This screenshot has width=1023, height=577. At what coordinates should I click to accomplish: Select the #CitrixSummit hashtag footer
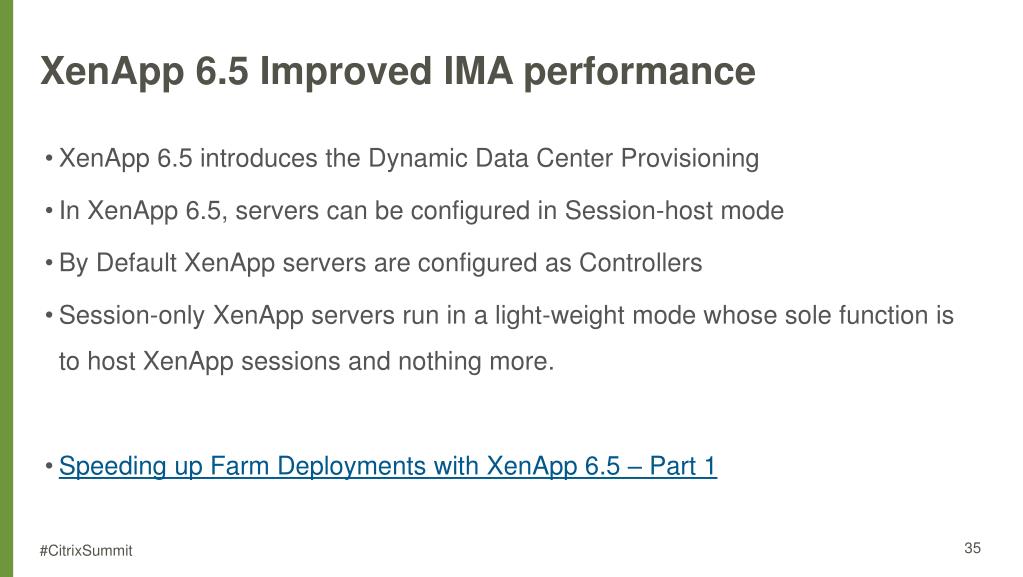pyautogui.click(x=86, y=550)
